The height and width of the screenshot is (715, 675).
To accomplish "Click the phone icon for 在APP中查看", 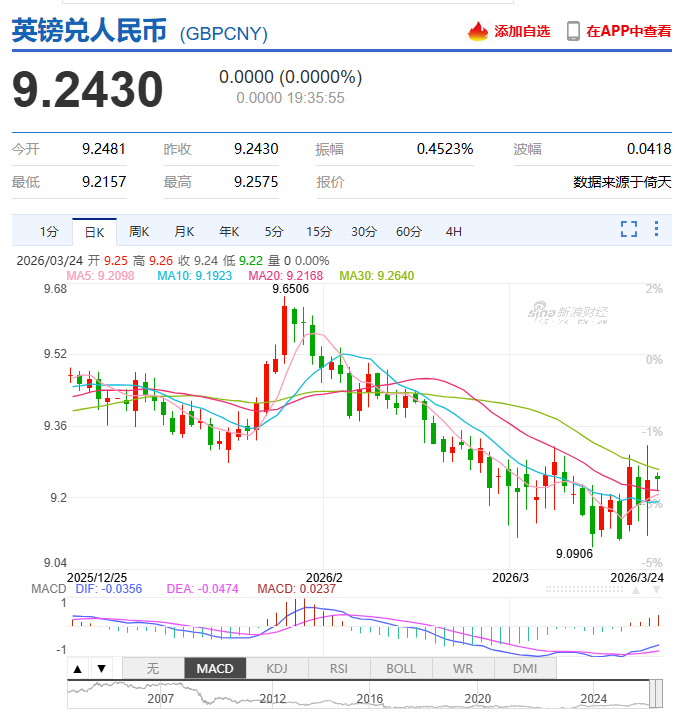I will [x=573, y=31].
